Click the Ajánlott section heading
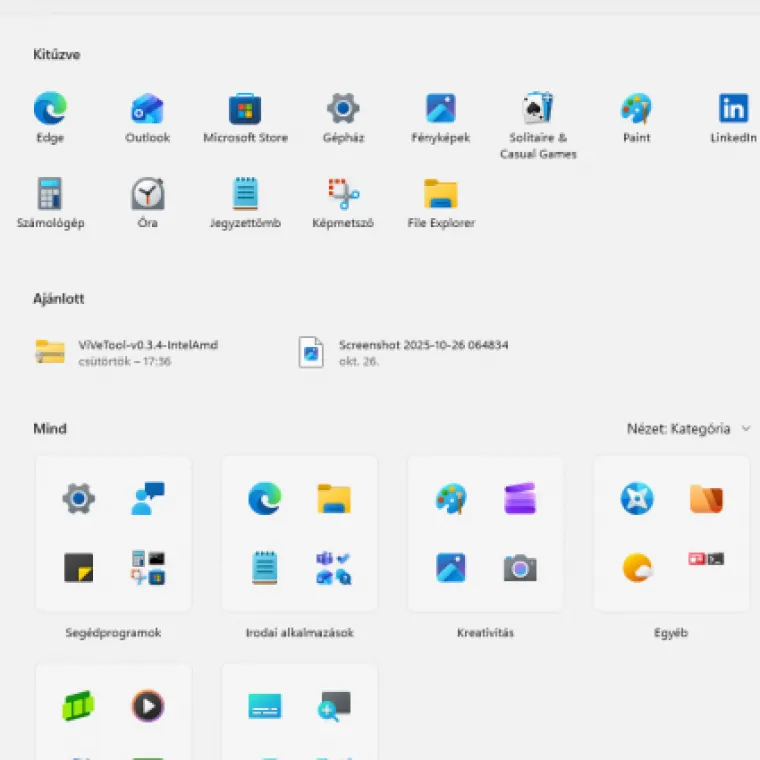Viewport: 760px width, 760px height. (59, 299)
